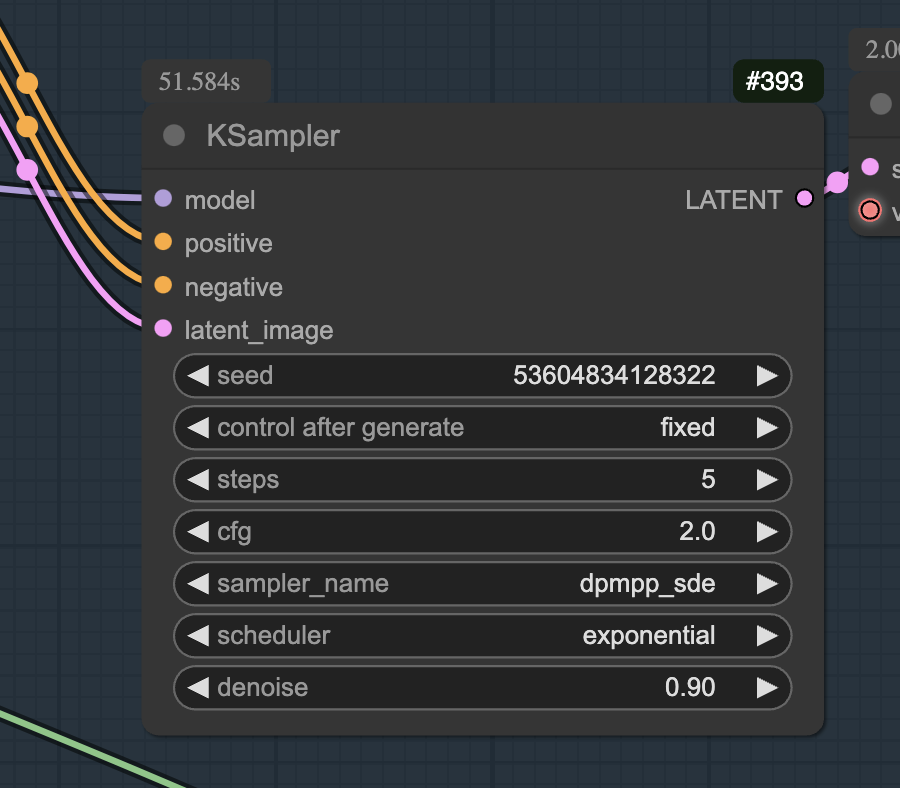Increase the seed with right arrow

pyautogui.click(x=767, y=376)
